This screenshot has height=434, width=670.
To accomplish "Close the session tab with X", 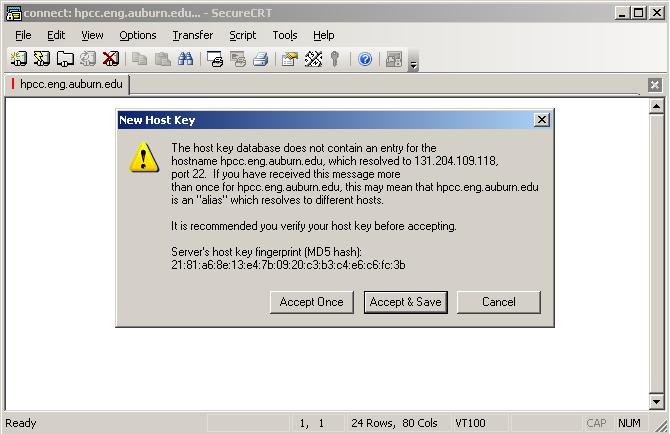I will [x=655, y=85].
